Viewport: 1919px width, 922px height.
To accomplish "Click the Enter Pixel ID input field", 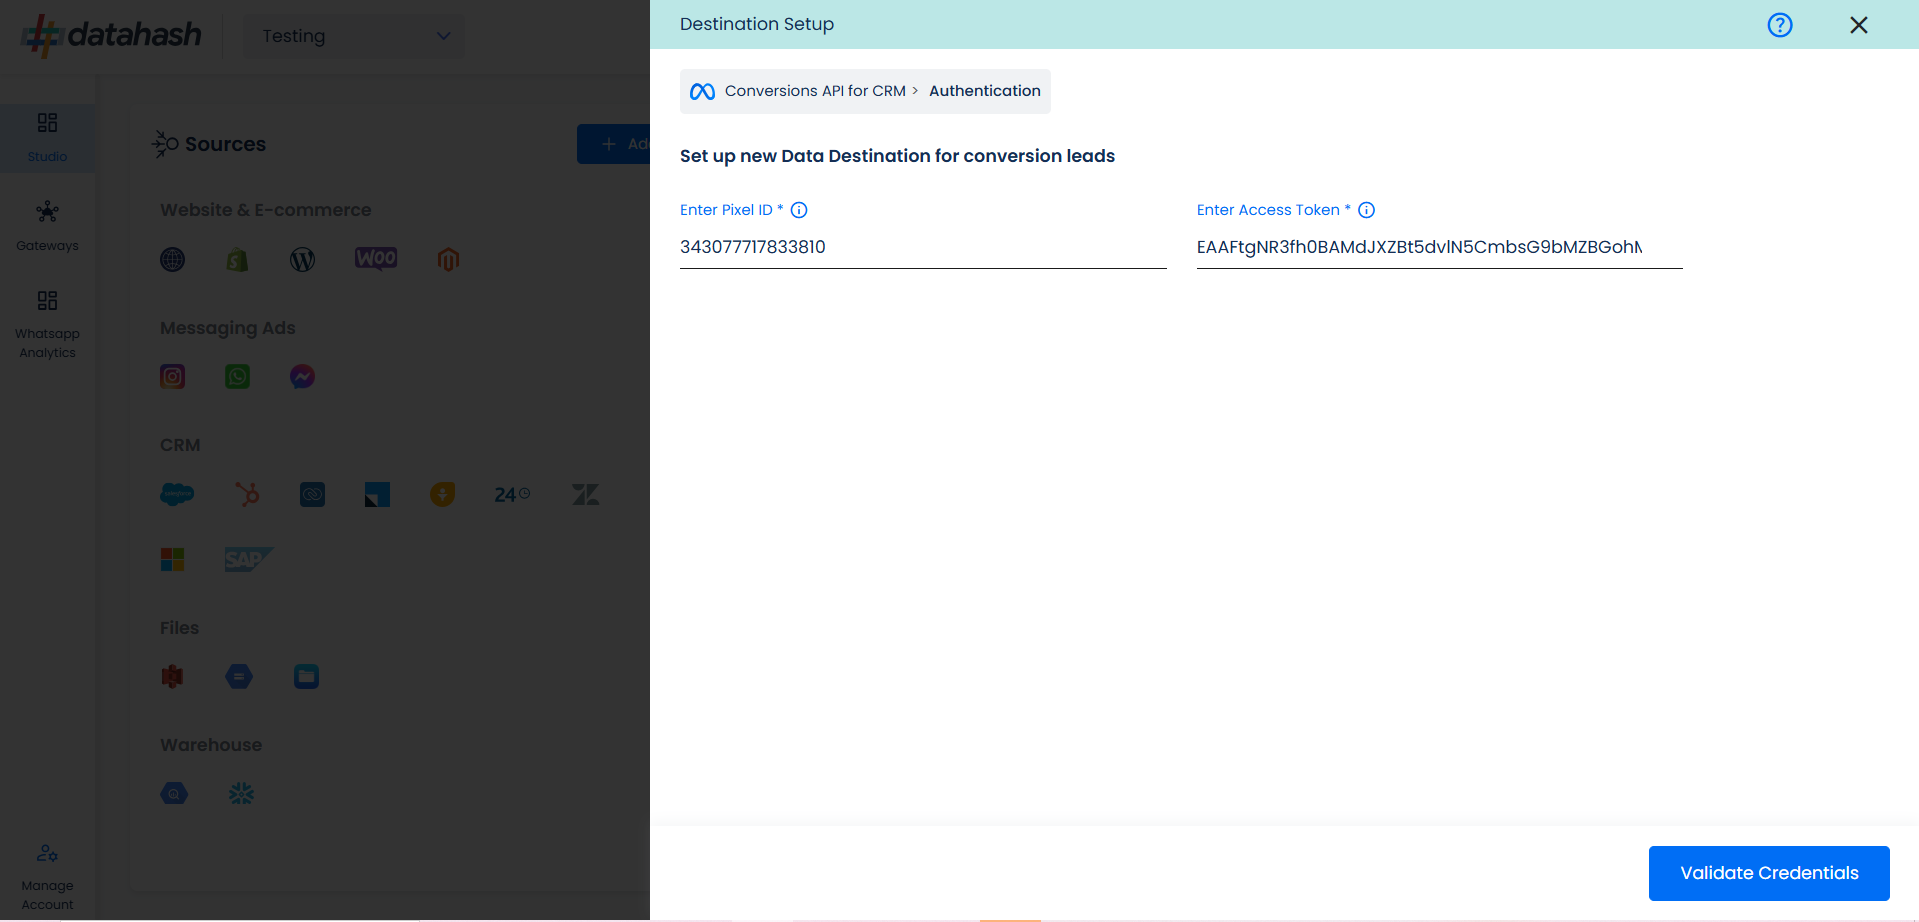I will 922,247.
